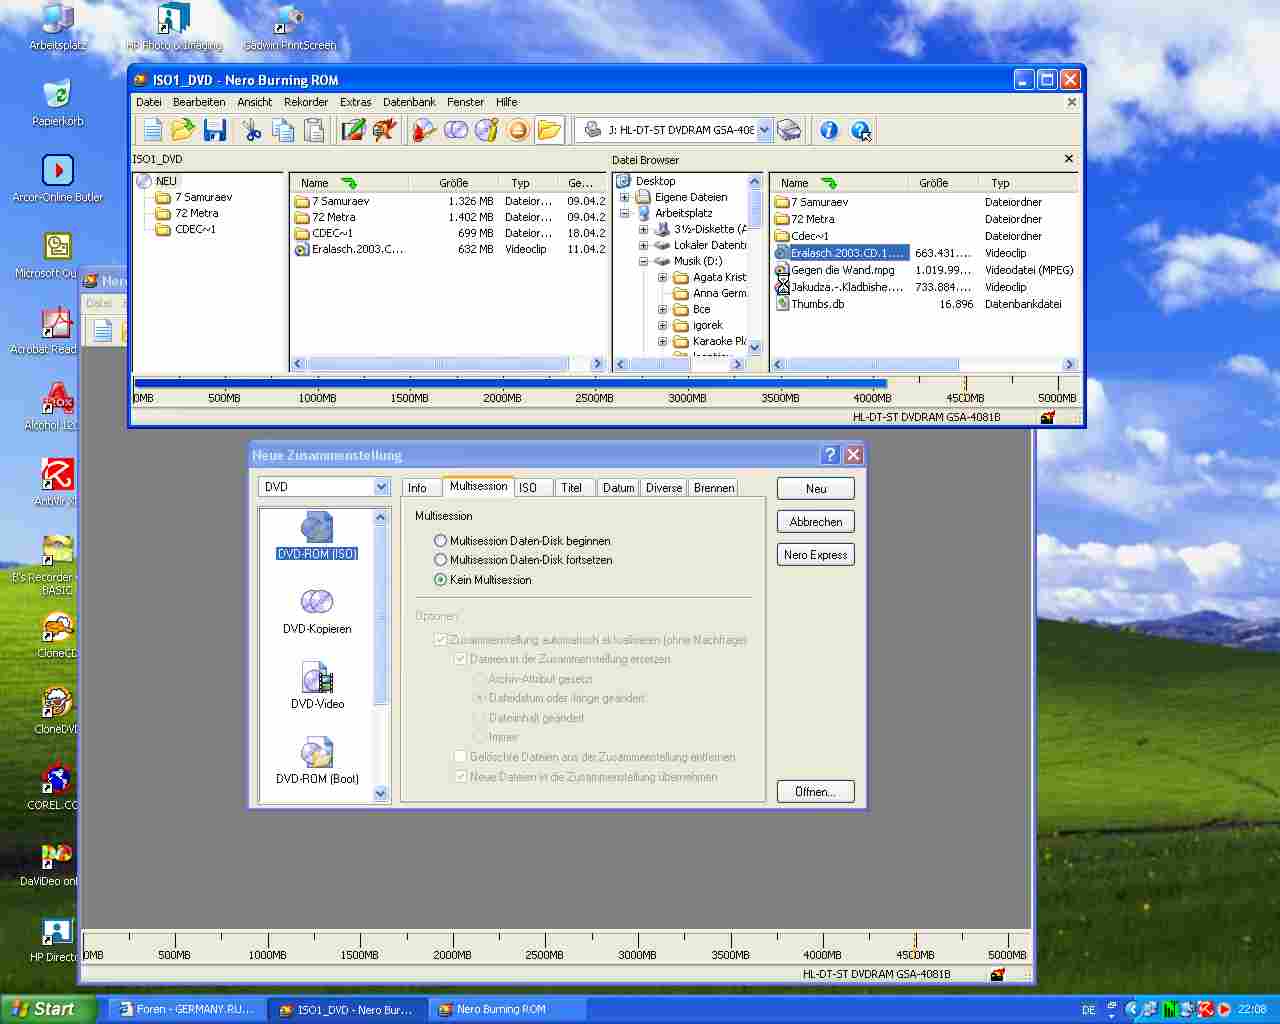Viewport: 1280px width, 1024px height.
Task: Select DVD-Video compilation type
Action: point(317,686)
